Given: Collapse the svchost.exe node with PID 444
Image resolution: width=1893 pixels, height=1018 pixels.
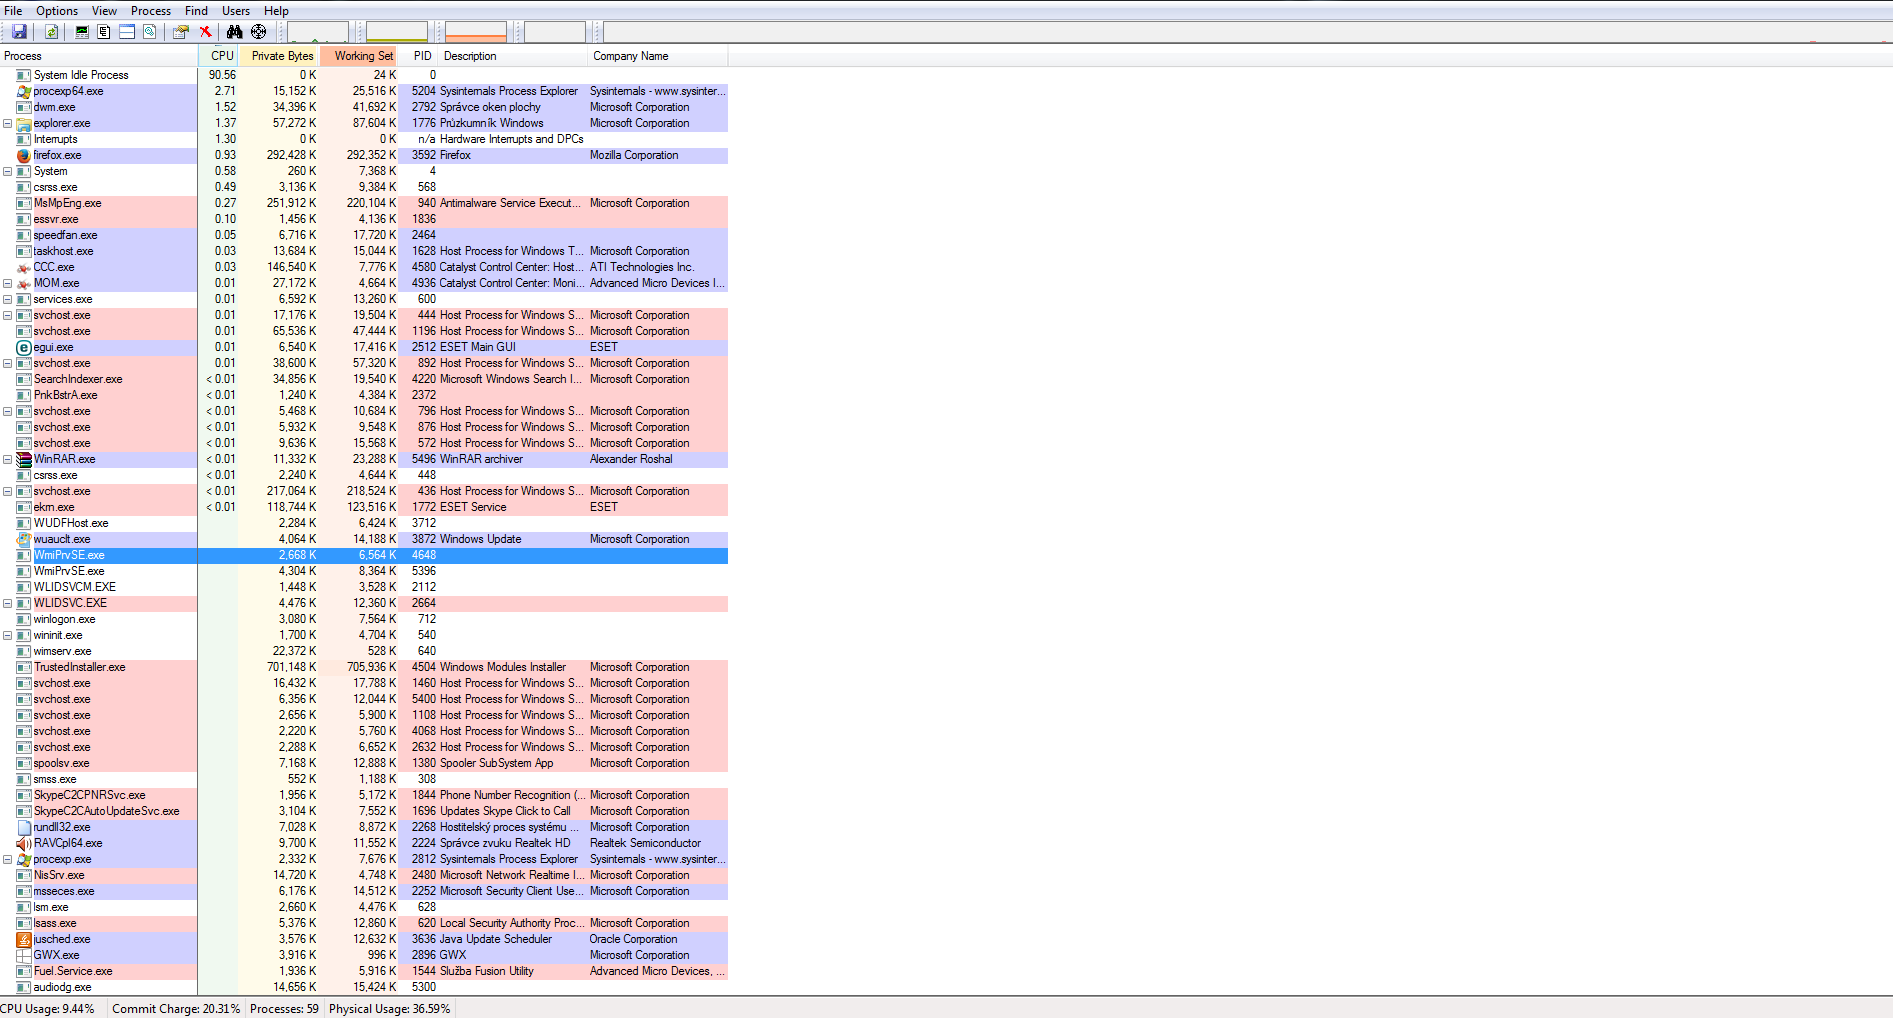Looking at the screenshot, I should [x=8, y=315].
